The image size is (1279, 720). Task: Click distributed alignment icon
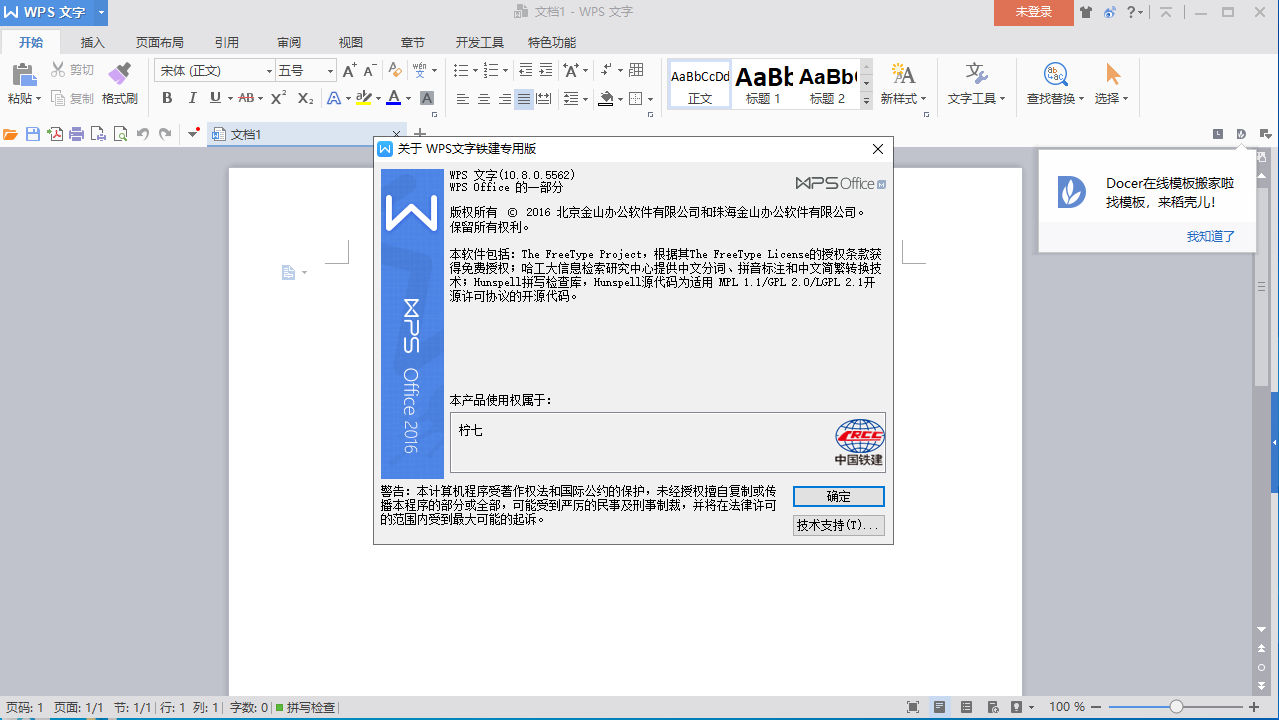click(x=544, y=99)
